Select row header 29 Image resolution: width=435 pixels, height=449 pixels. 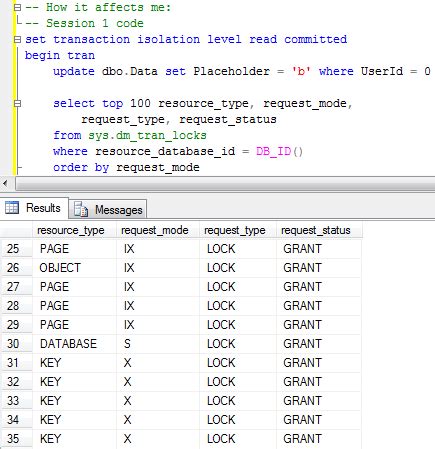pos(16,325)
